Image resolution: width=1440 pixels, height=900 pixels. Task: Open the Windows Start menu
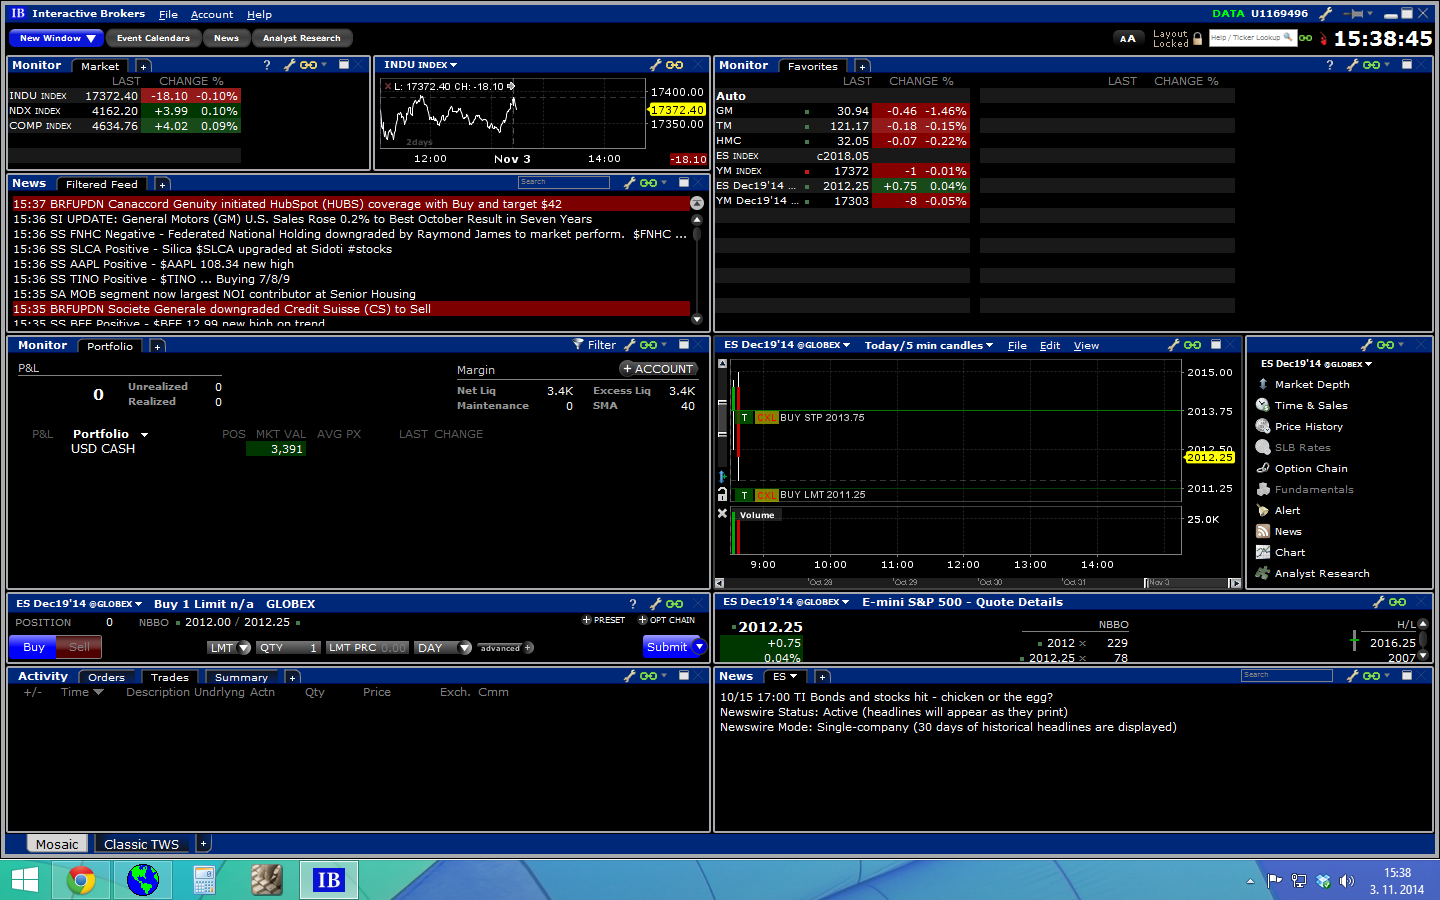pos(24,880)
